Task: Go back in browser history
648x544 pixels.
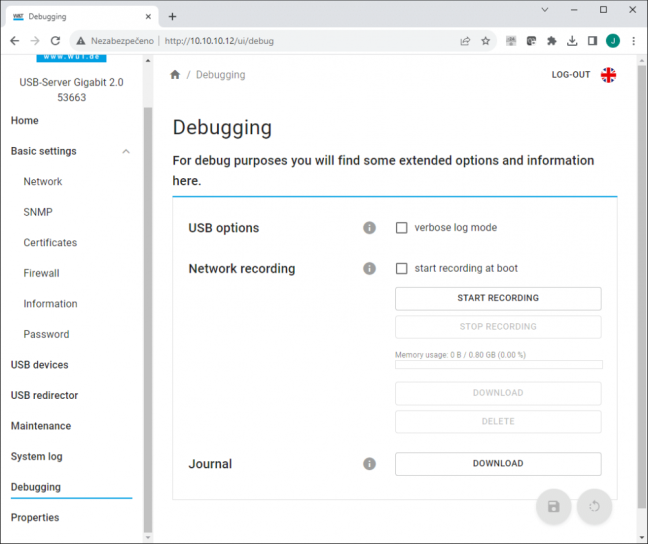Action: pyautogui.click(x=14, y=41)
